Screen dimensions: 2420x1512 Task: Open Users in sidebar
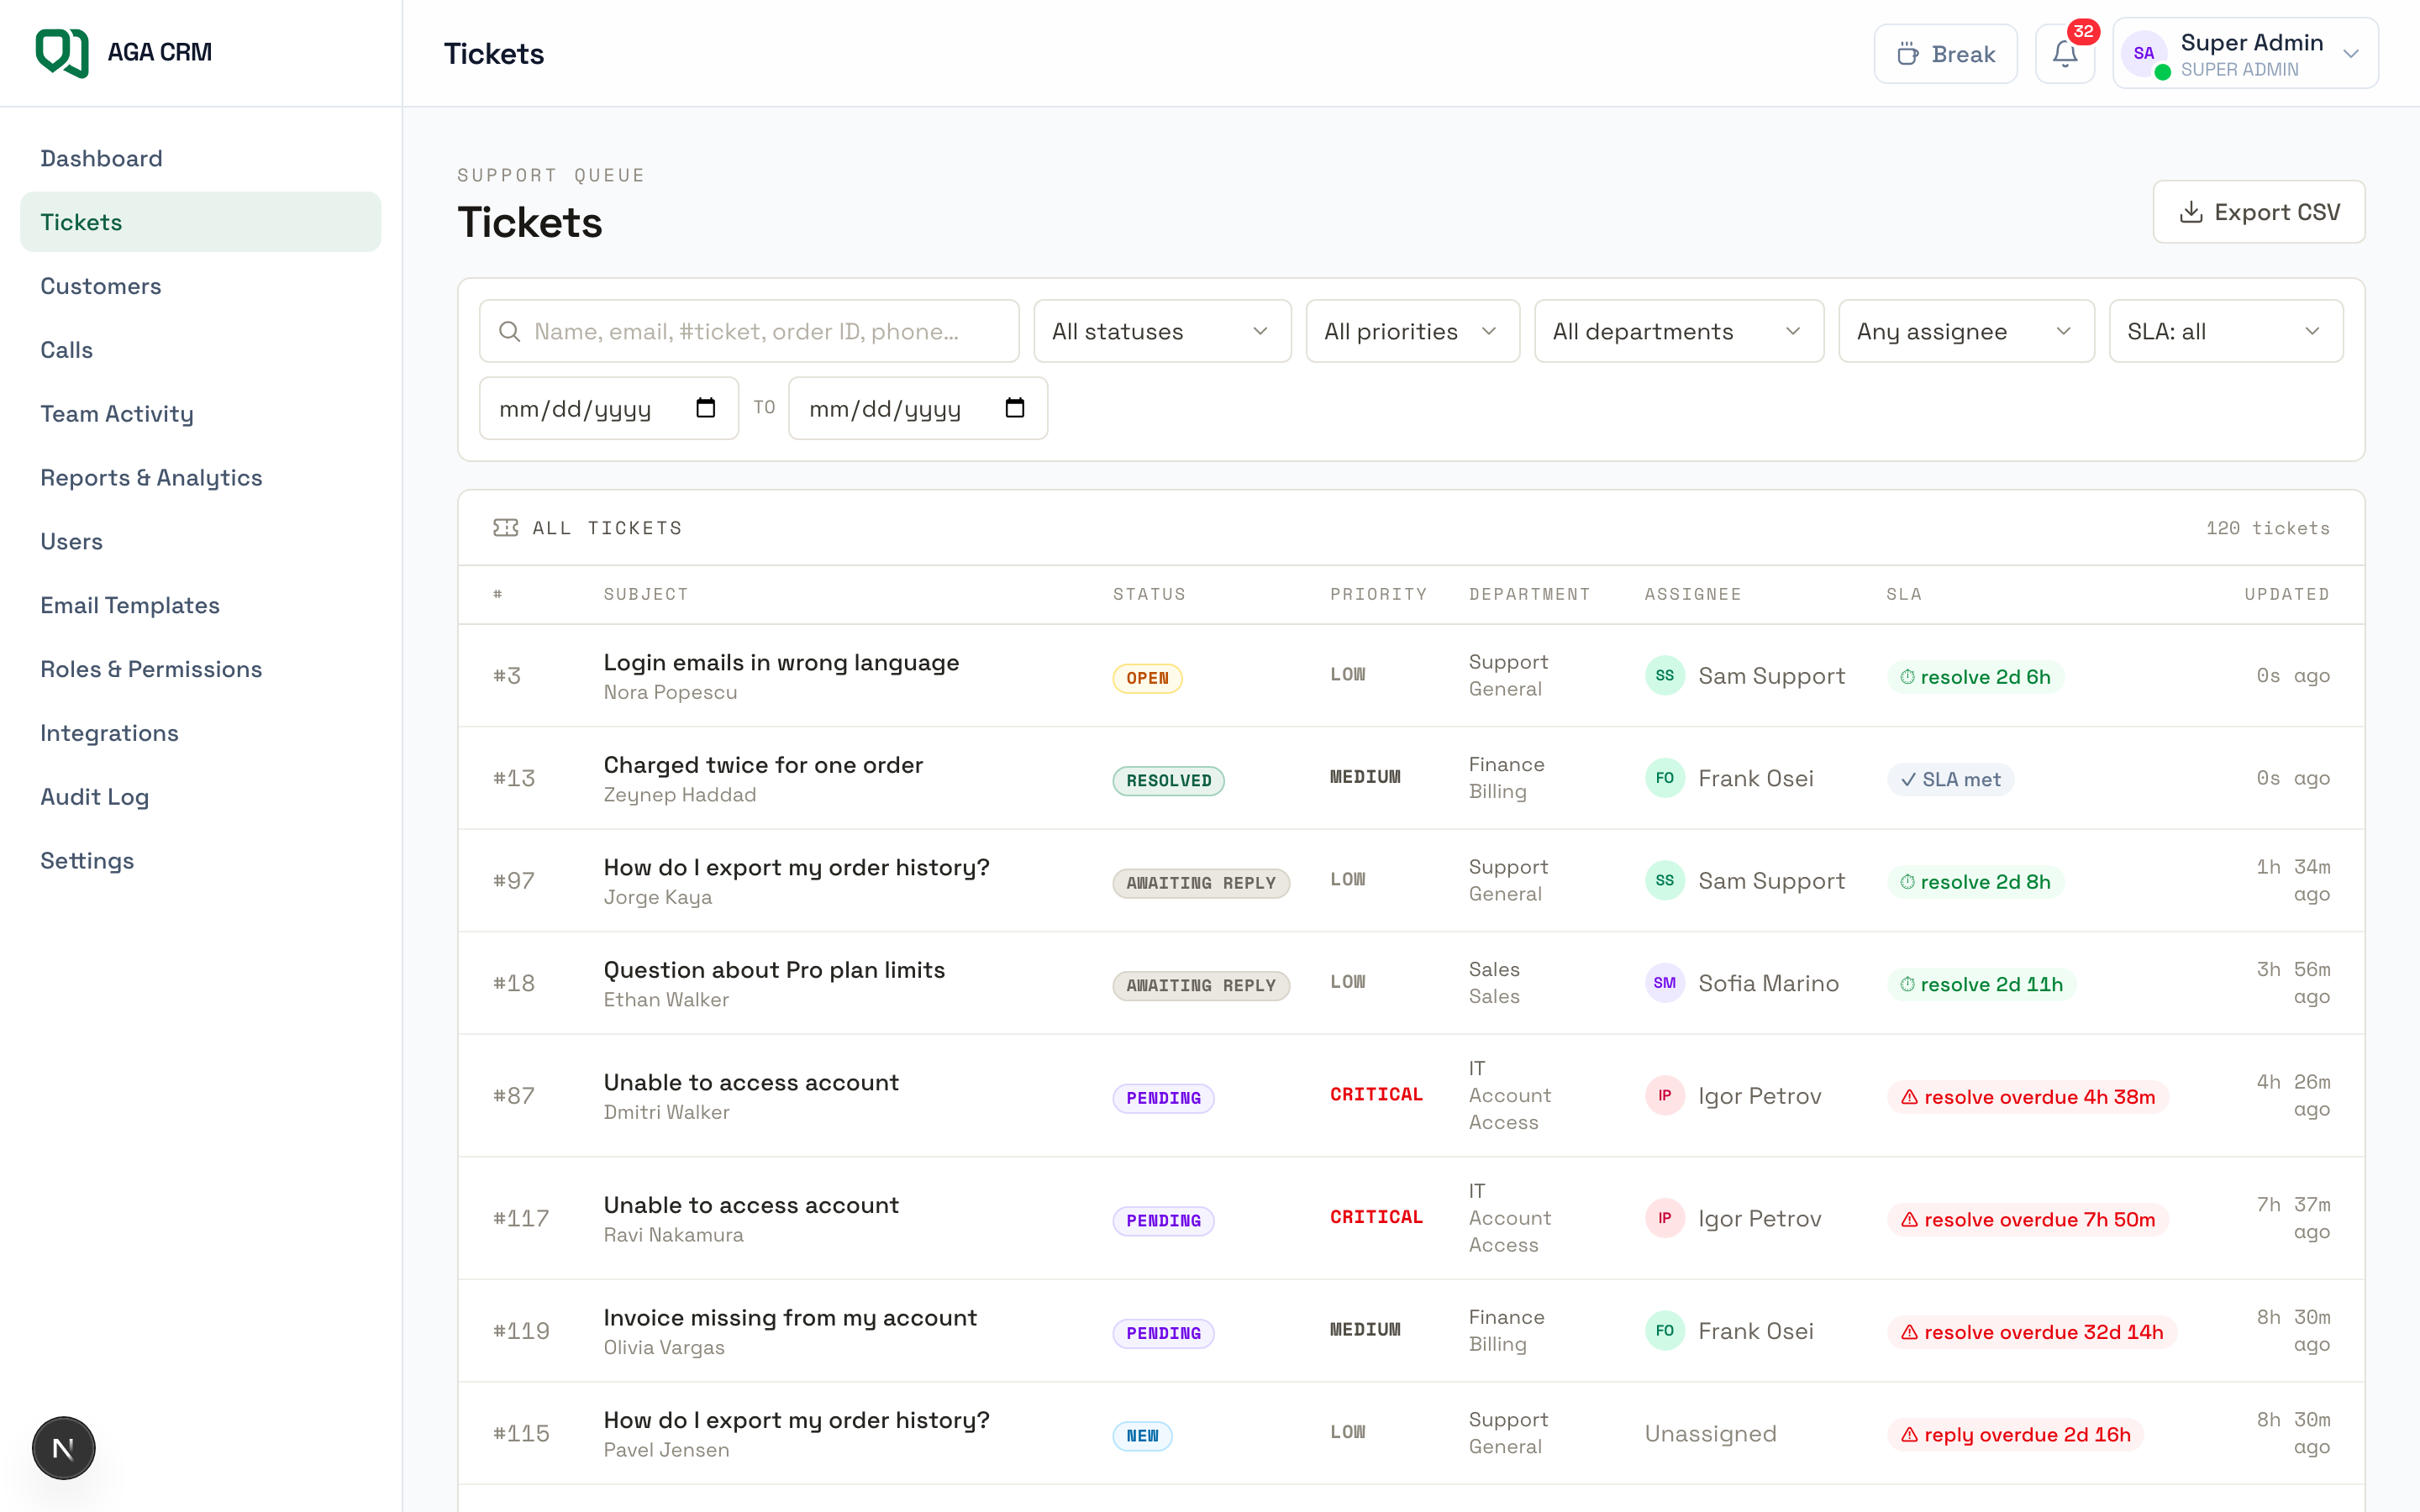click(x=200, y=541)
